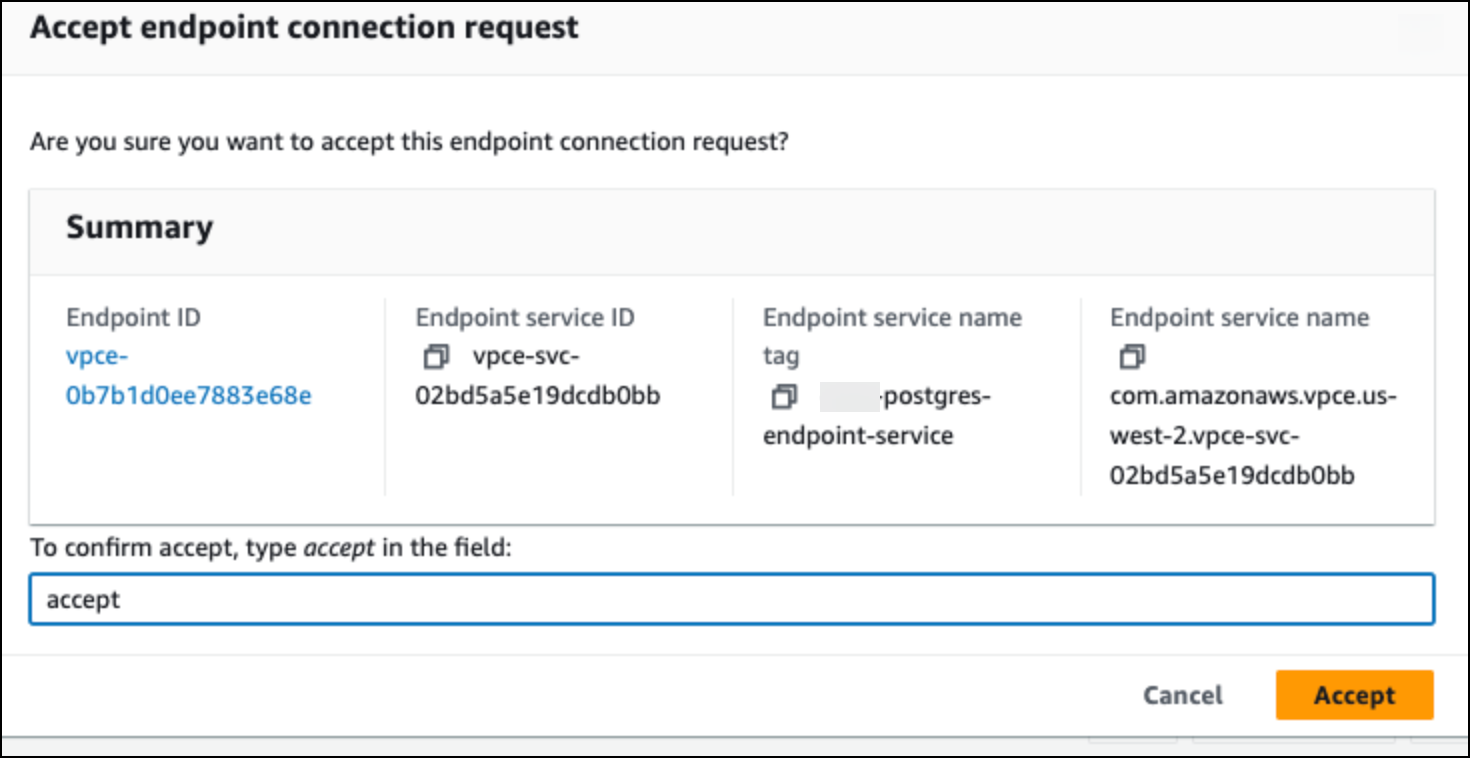Confirm with the orange Accept button
This screenshot has width=1470, height=758.
click(x=1354, y=695)
